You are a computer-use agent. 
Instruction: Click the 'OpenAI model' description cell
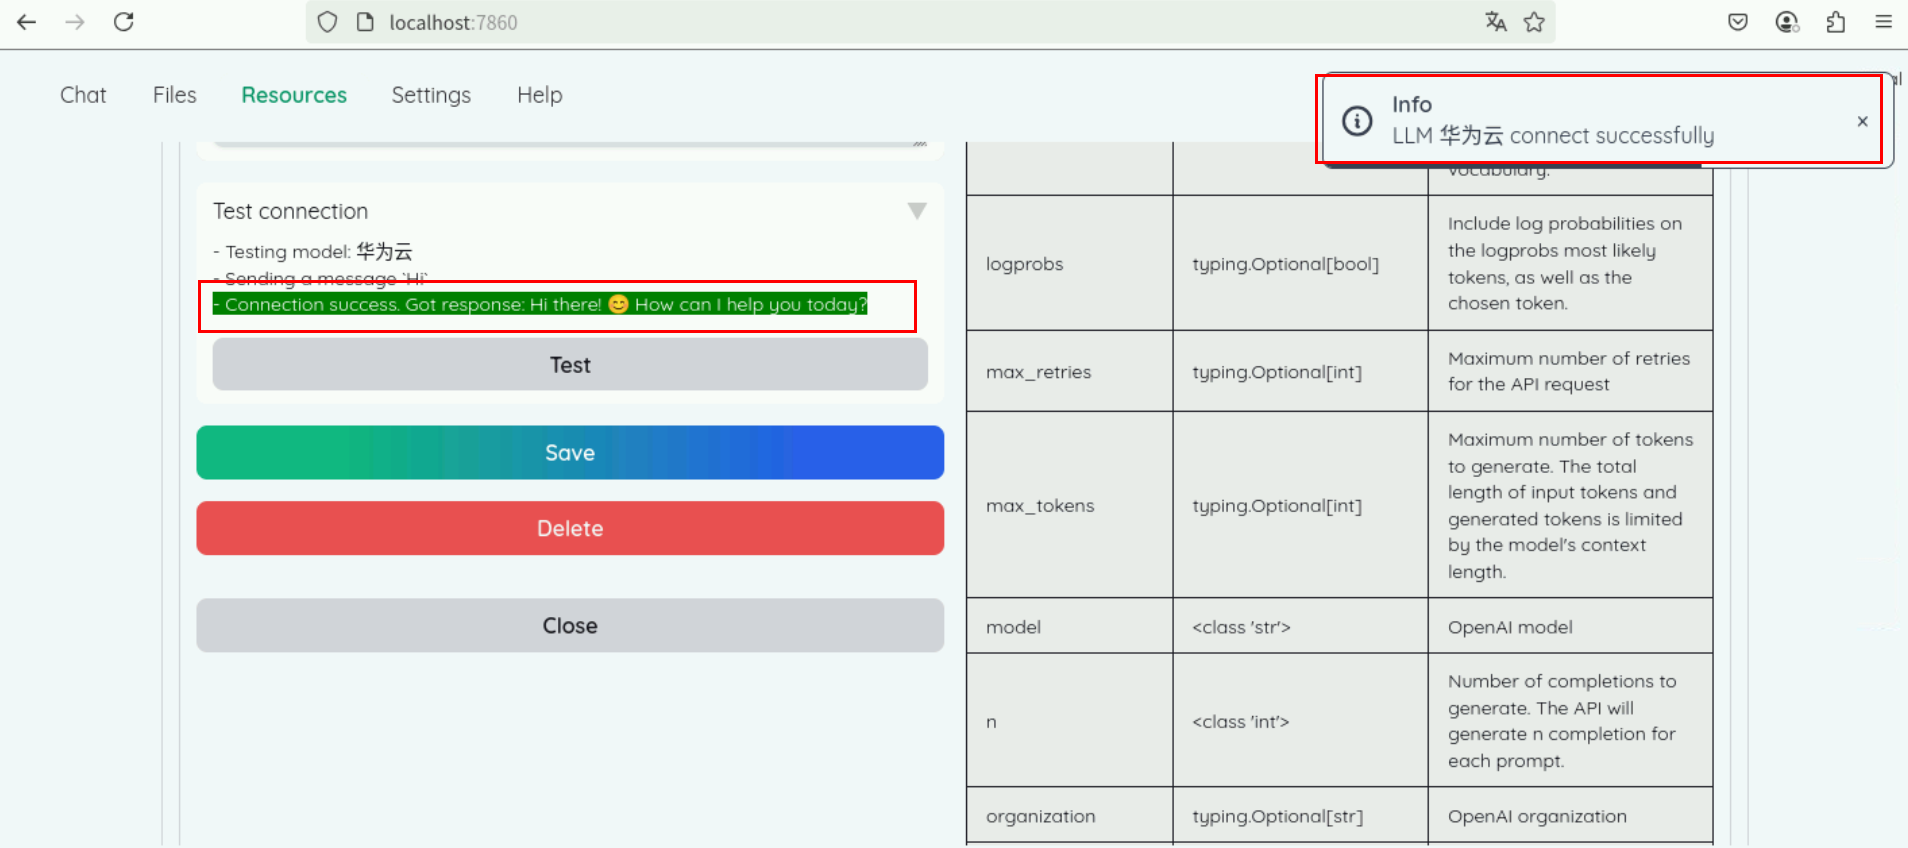1570,626
